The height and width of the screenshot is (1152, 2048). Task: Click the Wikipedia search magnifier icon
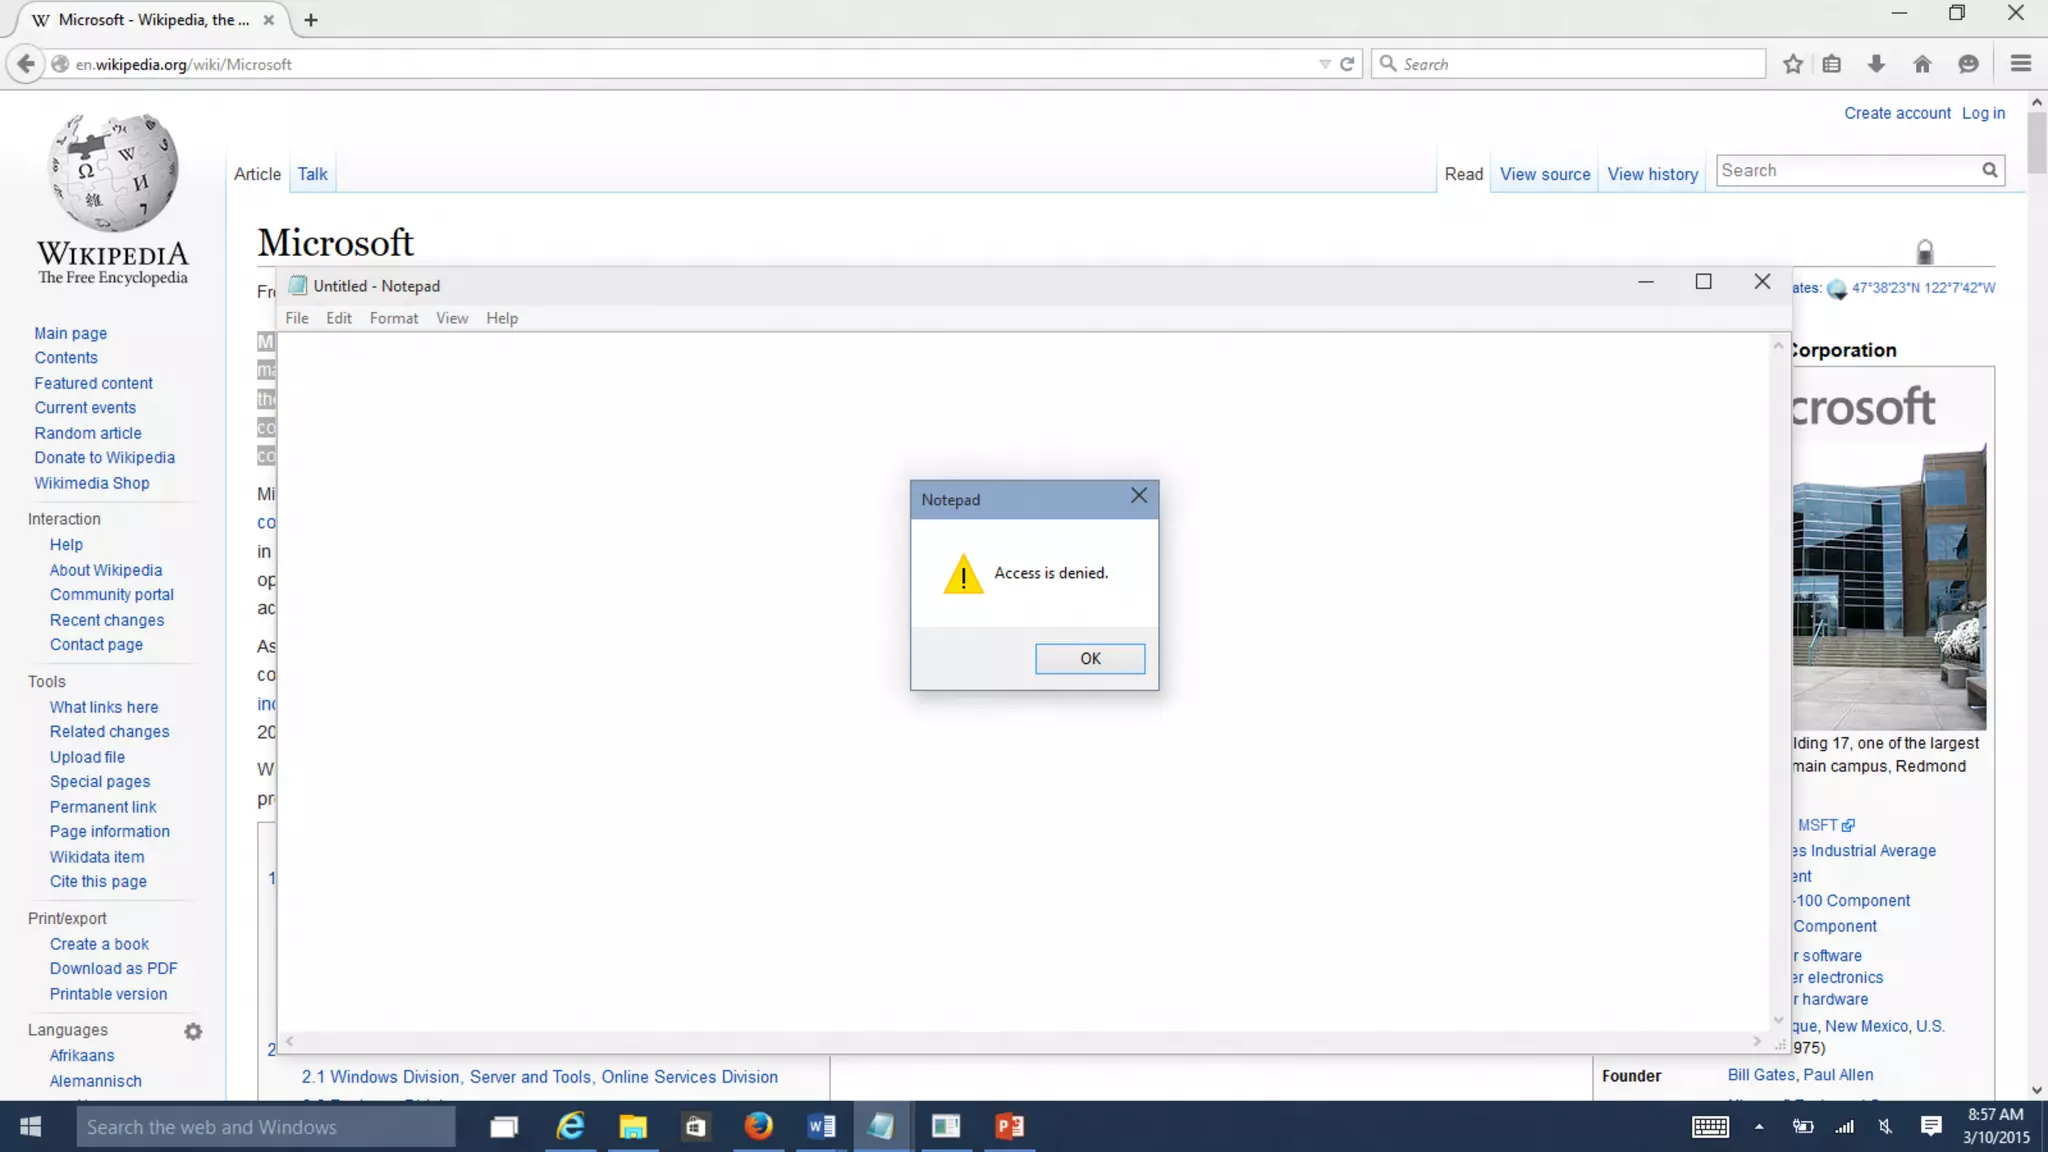[x=1990, y=171]
